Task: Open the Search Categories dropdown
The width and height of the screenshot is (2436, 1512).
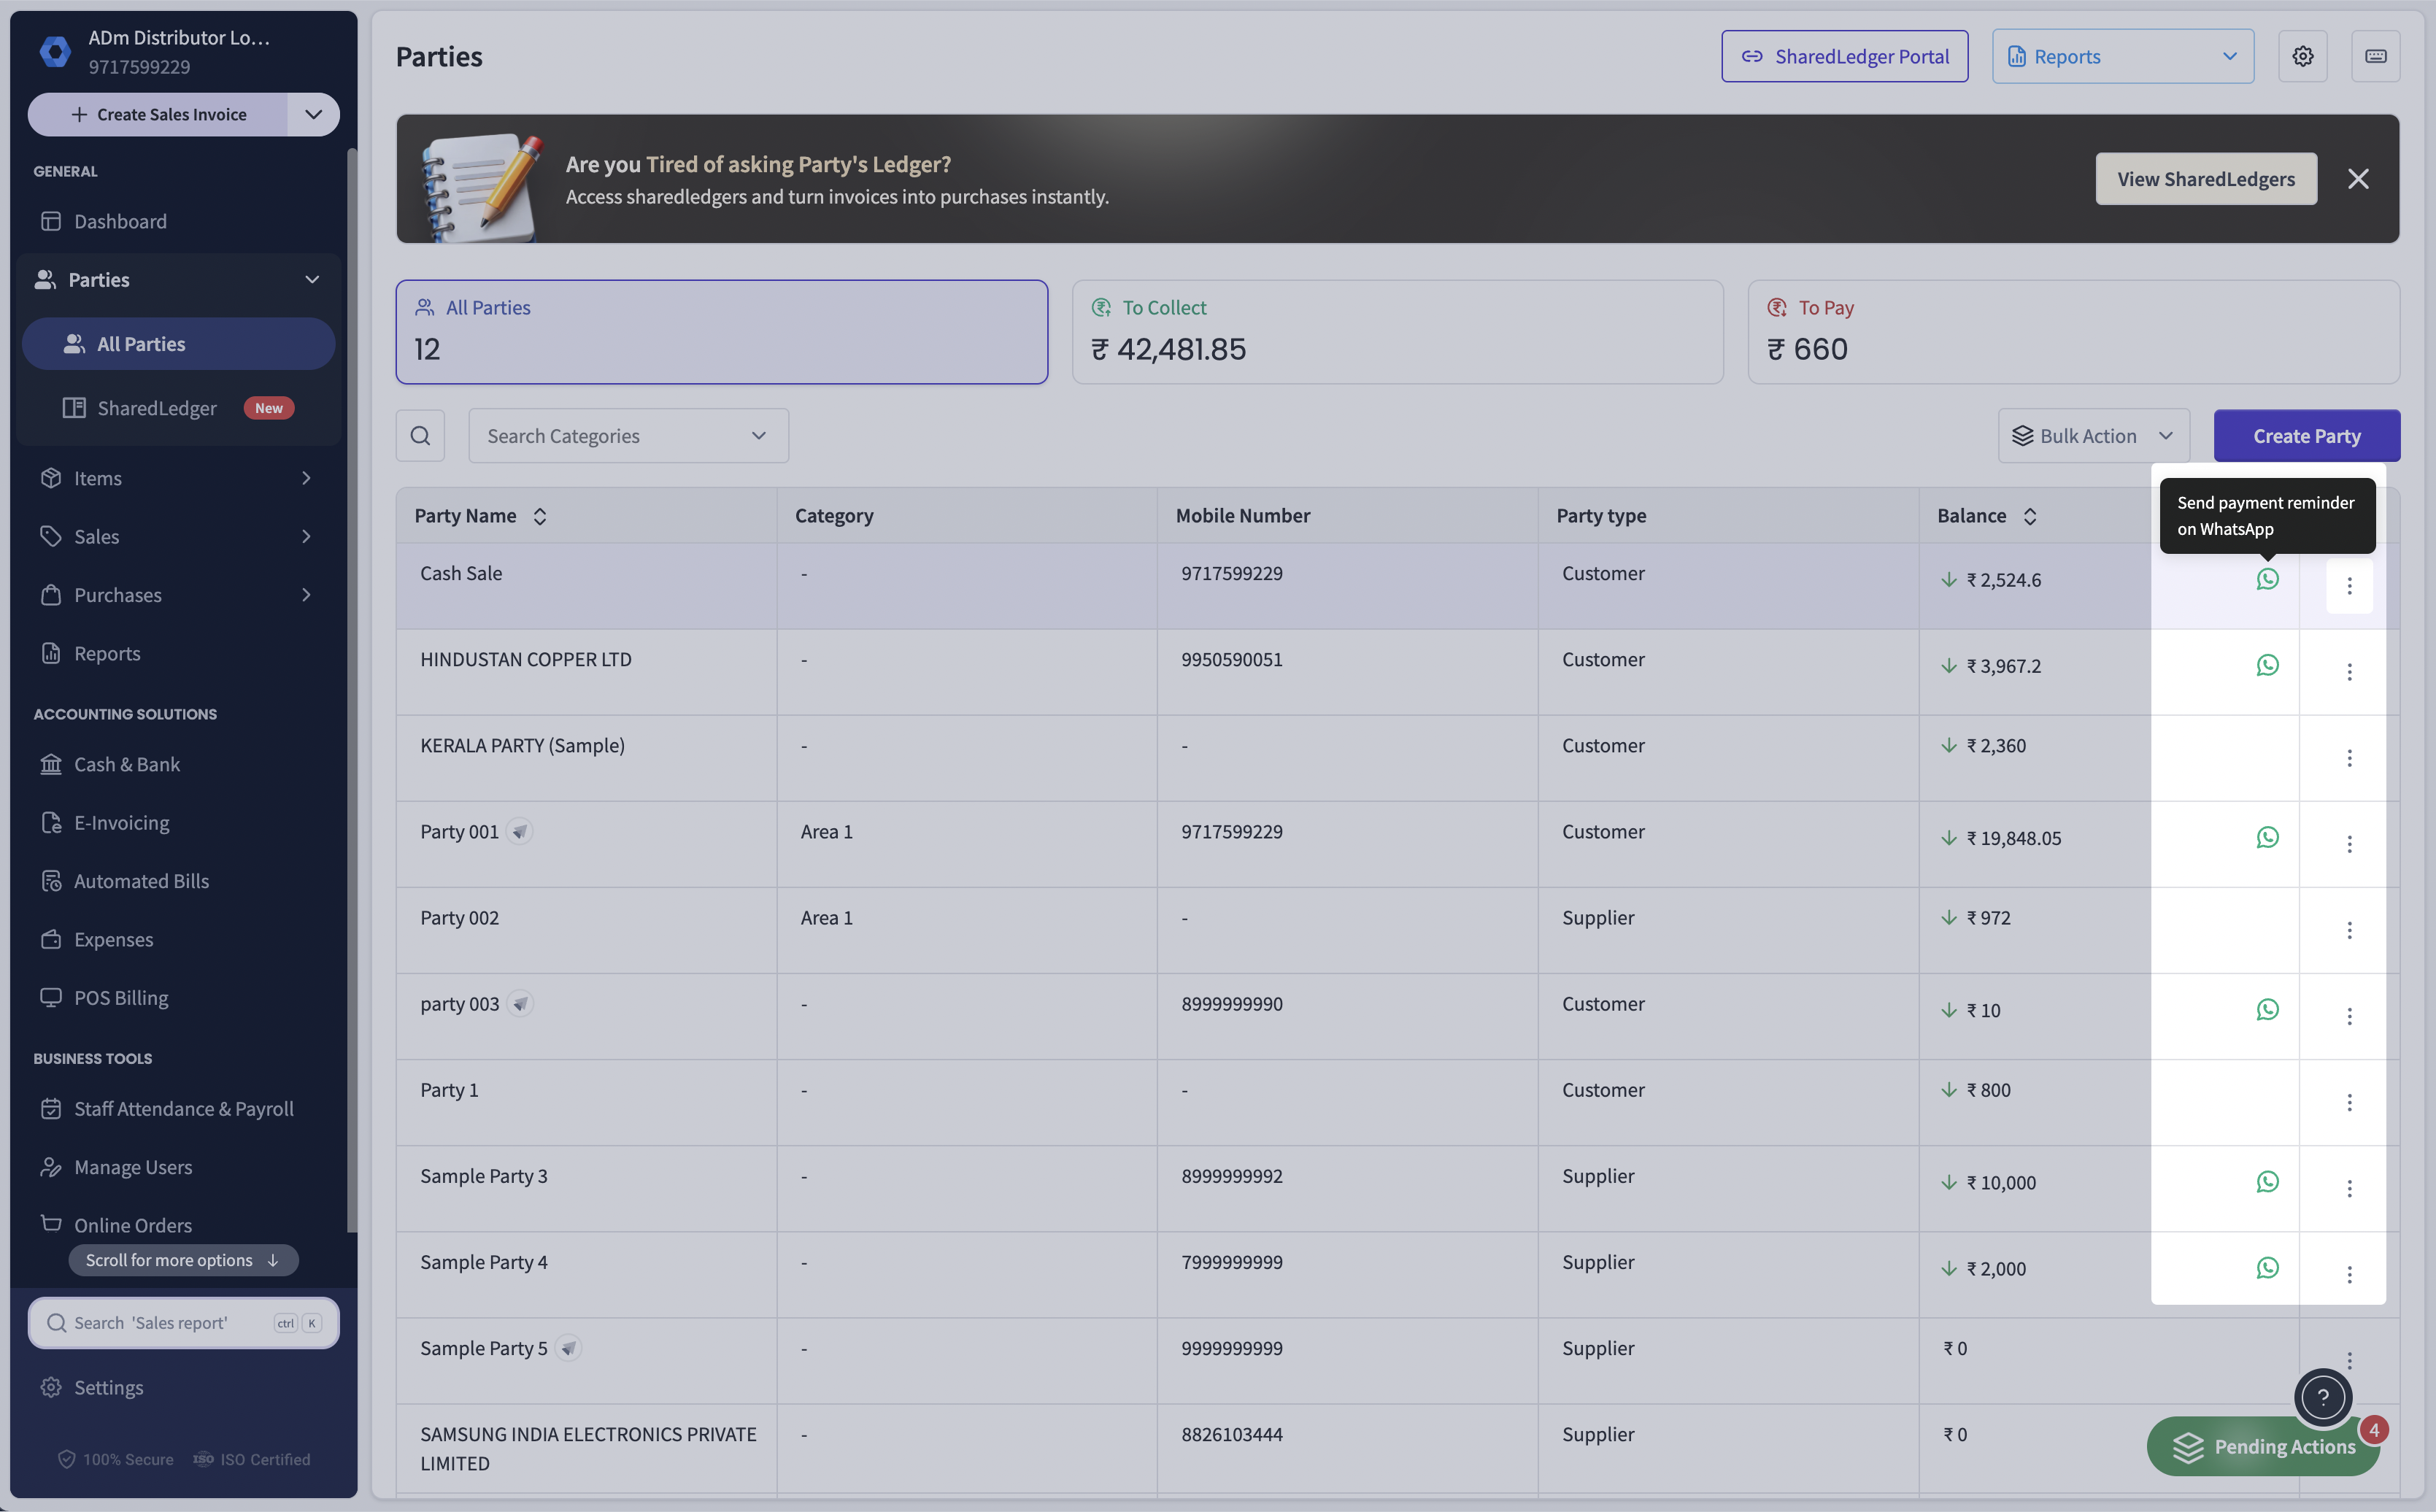Action: pyautogui.click(x=628, y=435)
